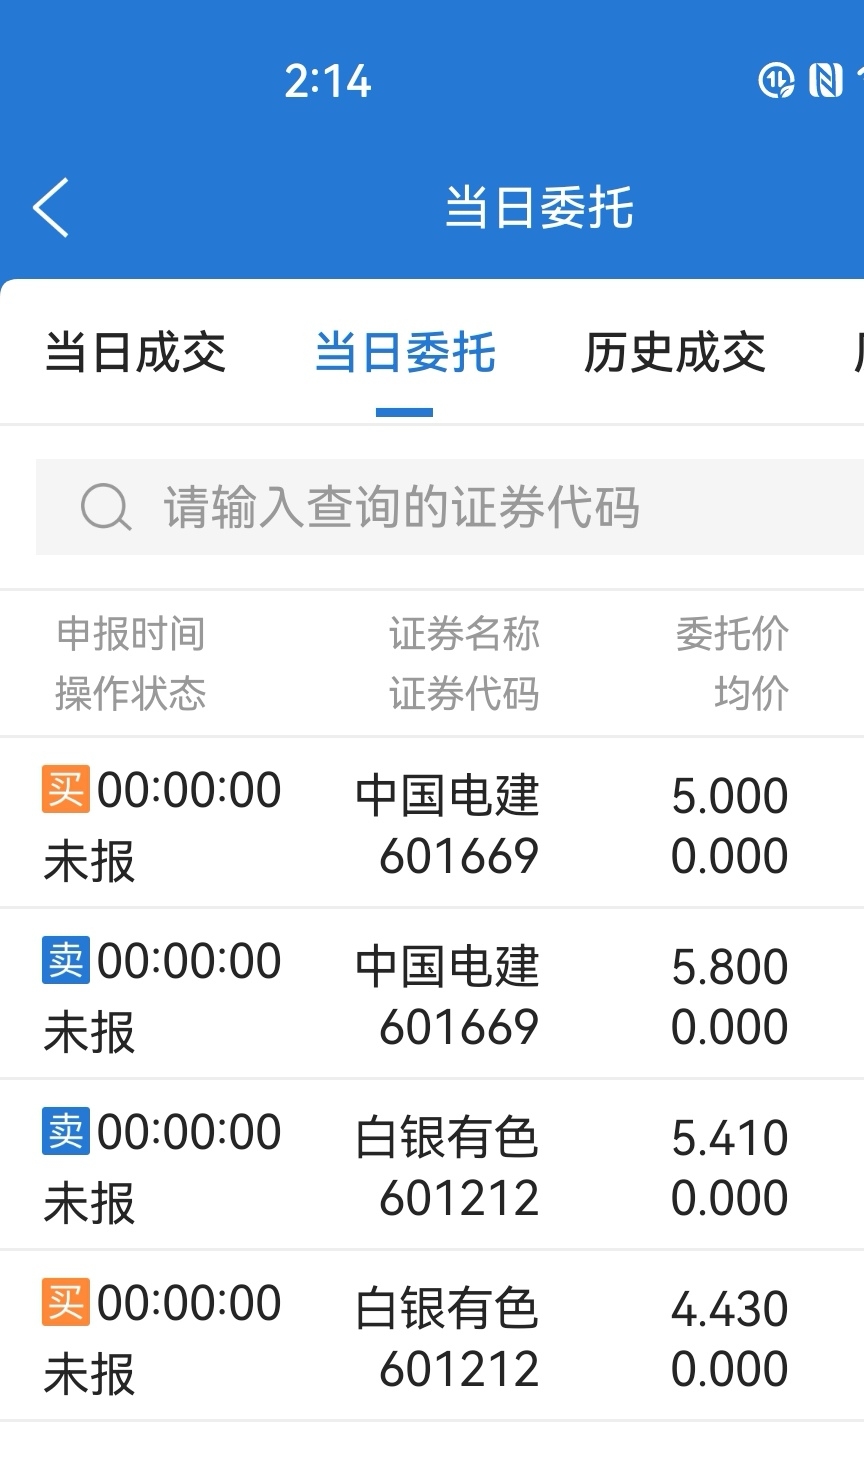
Task: Tap 未报 status of the 5.410 order
Action: pyautogui.click(x=90, y=1203)
